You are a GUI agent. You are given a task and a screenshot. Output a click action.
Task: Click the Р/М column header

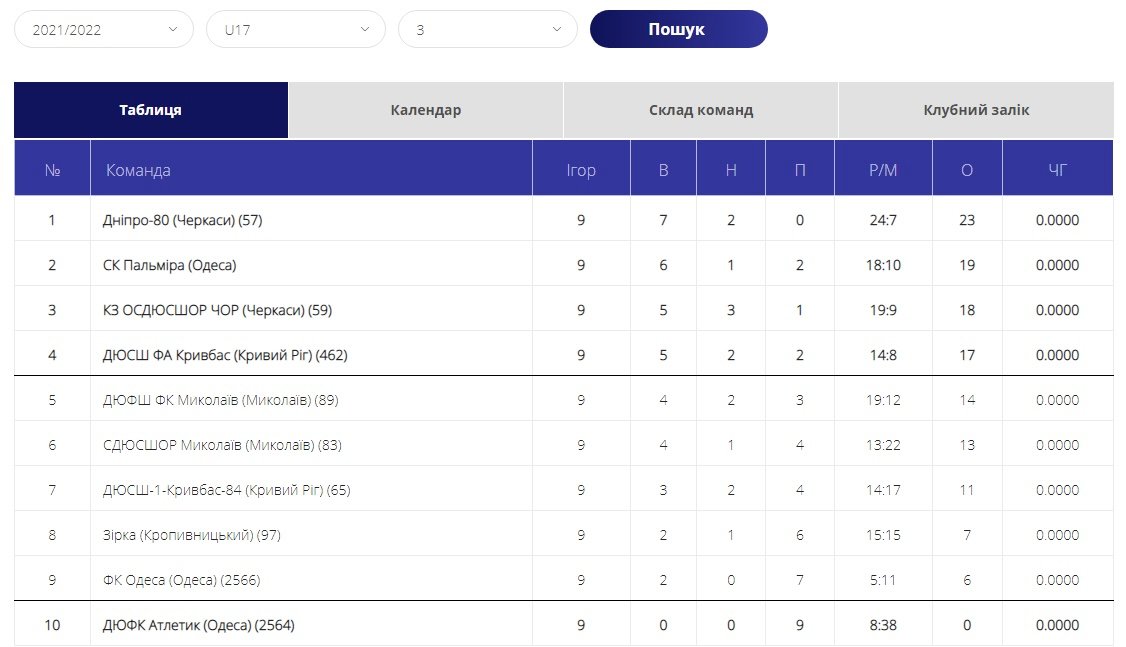coord(883,170)
